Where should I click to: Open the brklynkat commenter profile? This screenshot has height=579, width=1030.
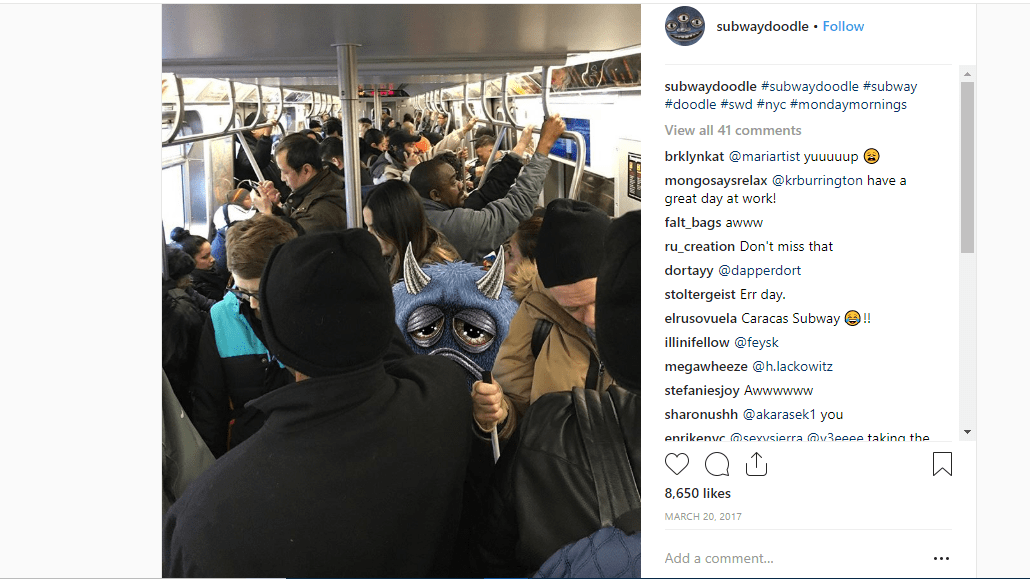[694, 156]
